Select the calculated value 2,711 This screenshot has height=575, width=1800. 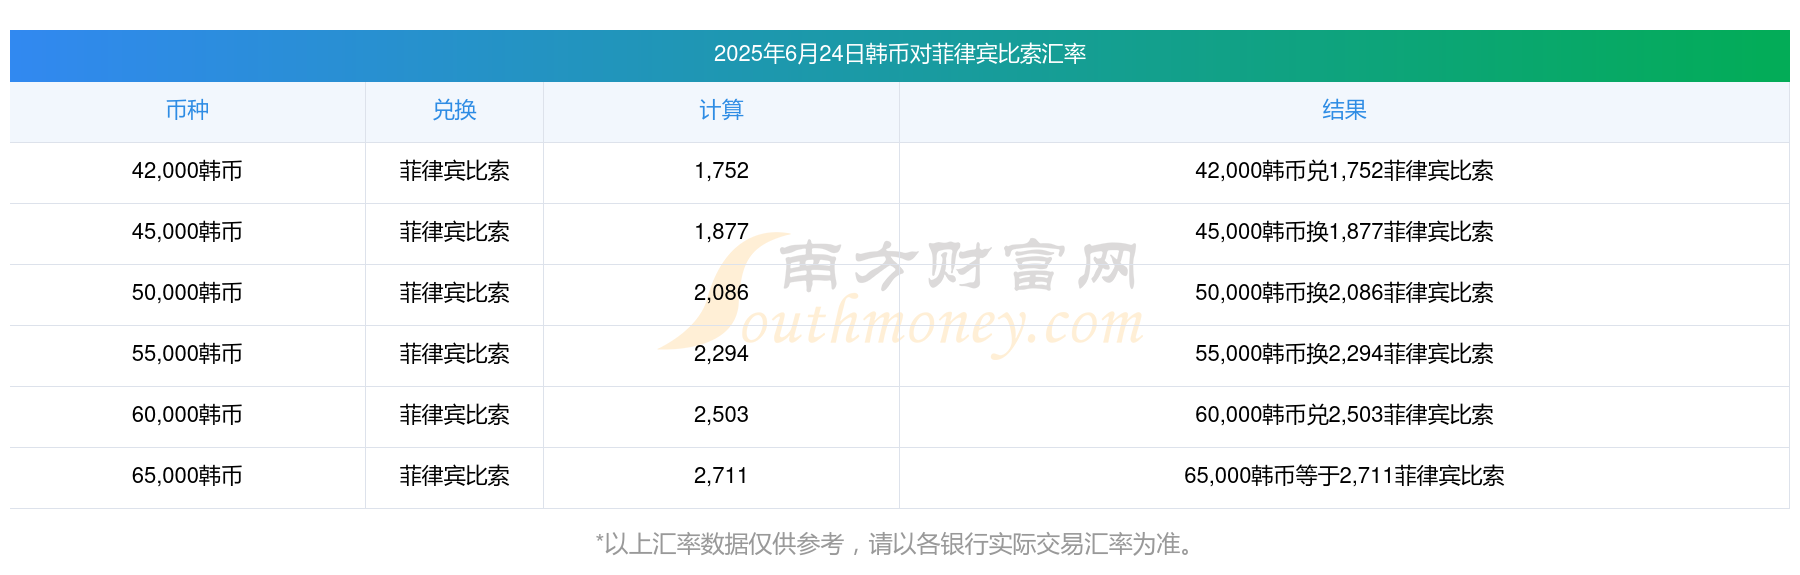(721, 476)
